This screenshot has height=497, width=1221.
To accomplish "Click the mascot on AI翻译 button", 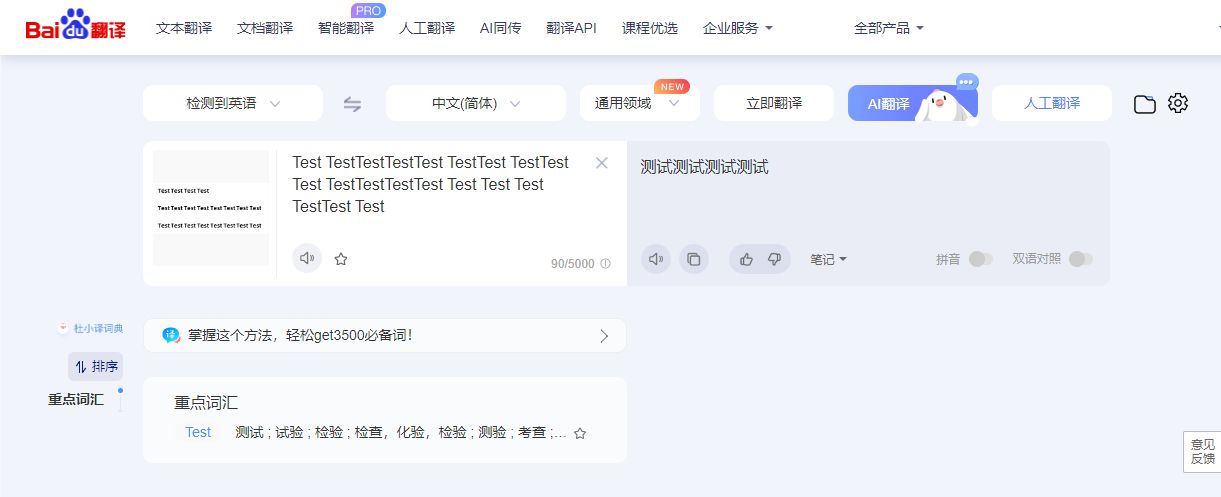I will tap(944, 102).
